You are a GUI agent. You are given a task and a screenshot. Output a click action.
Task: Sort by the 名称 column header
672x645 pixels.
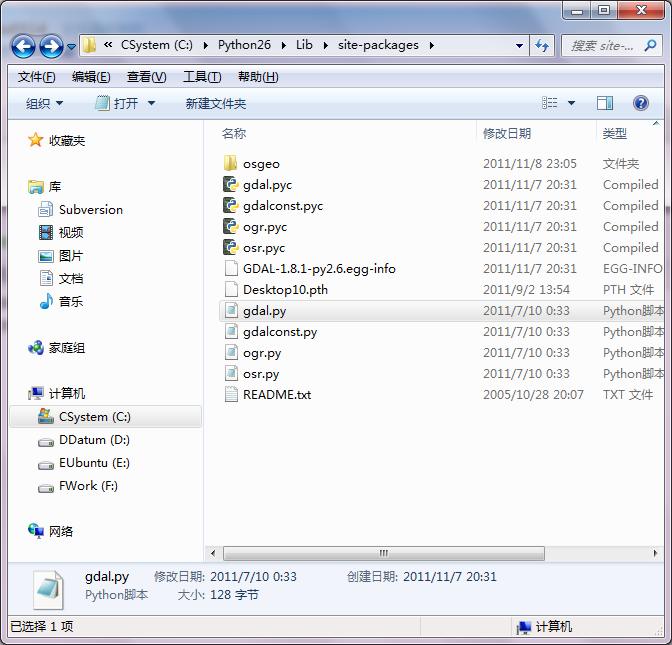point(234,134)
